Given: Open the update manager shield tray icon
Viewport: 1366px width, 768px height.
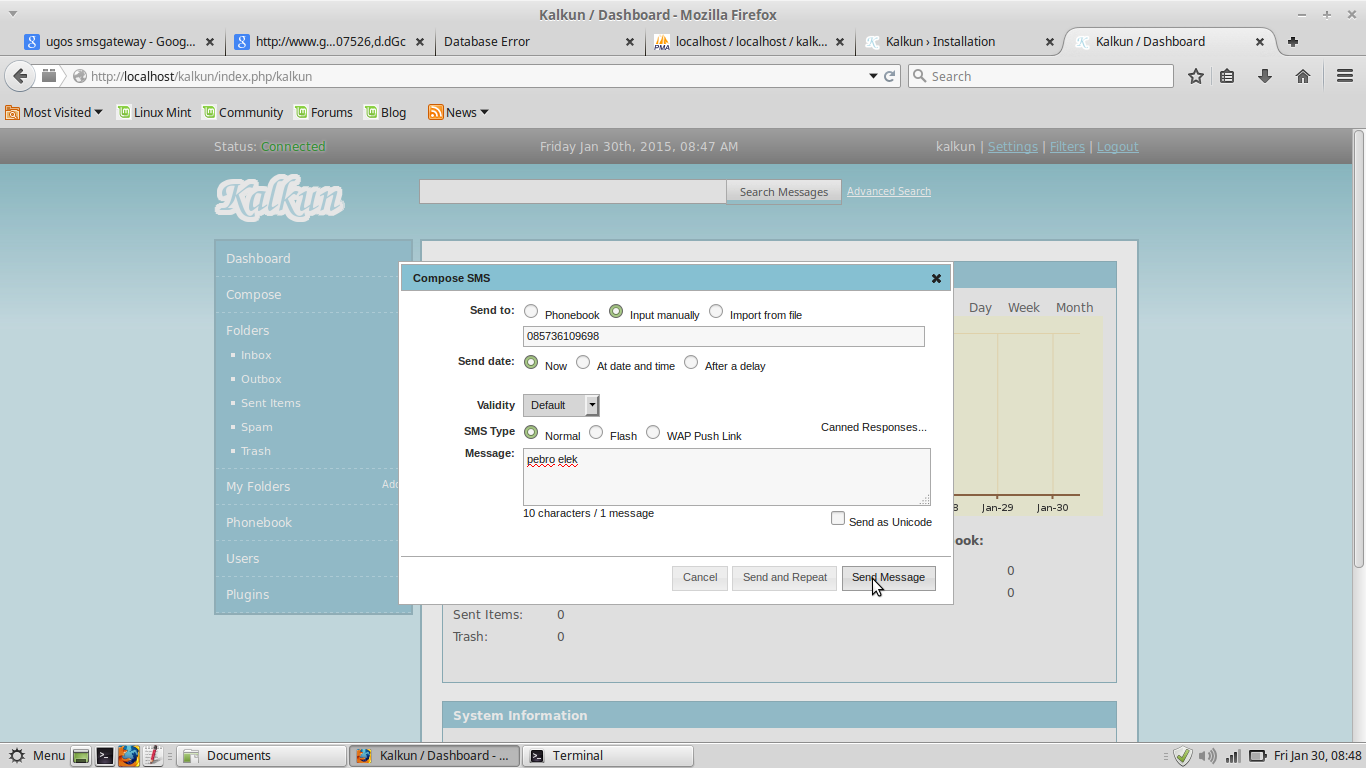Looking at the screenshot, I should pyautogui.click(x=1183, y=756).
